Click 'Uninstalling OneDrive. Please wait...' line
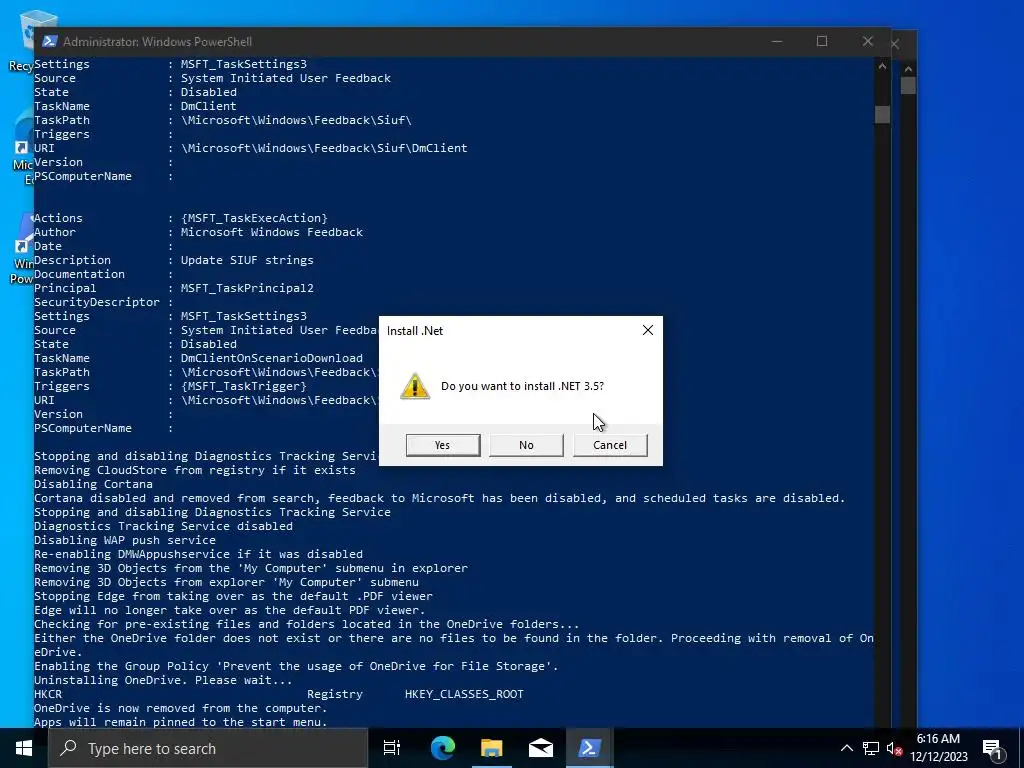This screenshot has width=1024, height=768. [x=163, y=680]
